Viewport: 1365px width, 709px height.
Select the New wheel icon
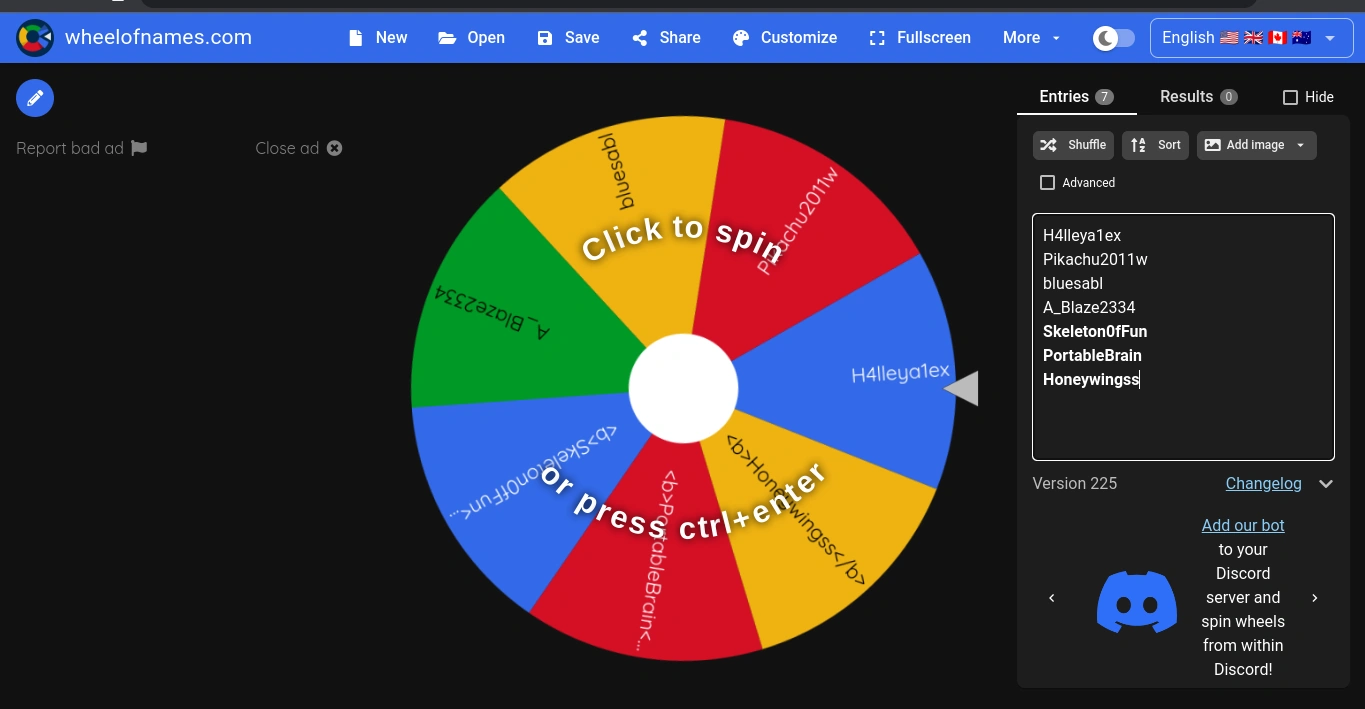click(x=355, y=37)
